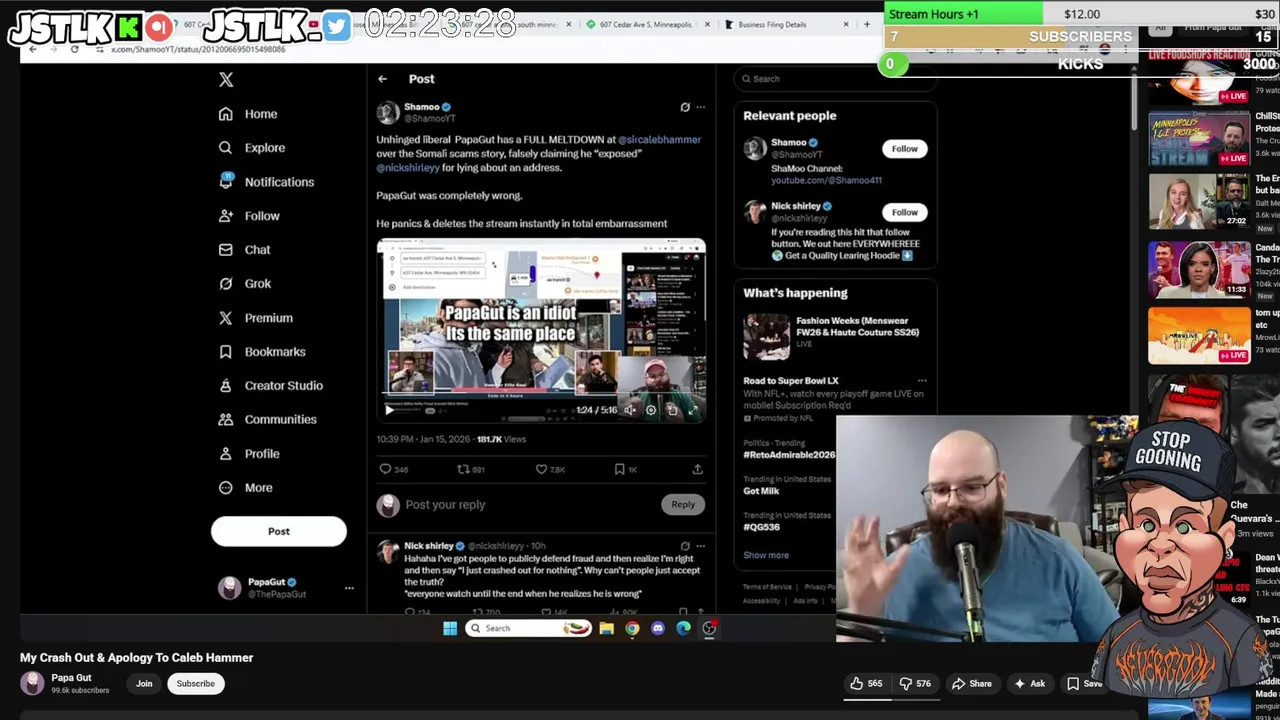Open settings gear on the tweet video
This screenshot has width=1280, height=720.
pyautogui.click(x=651, y=410)
